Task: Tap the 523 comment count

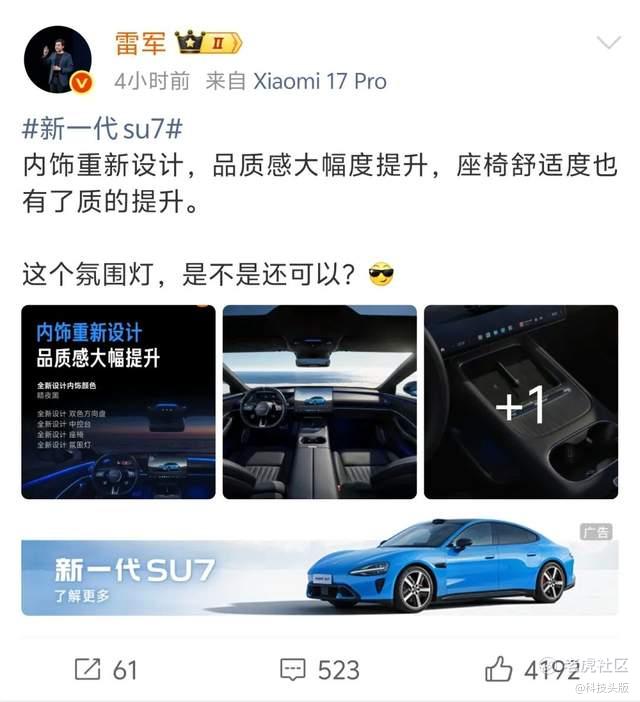Action: pyautogui.click(x=339, y=670)
